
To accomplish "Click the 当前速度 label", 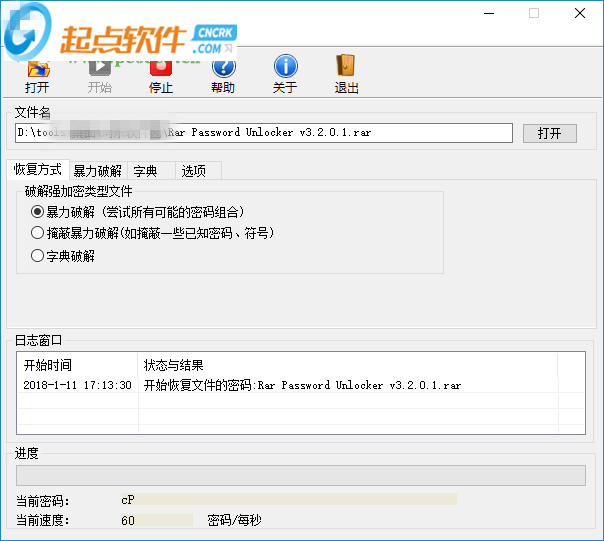I will [x=42, y=520].
